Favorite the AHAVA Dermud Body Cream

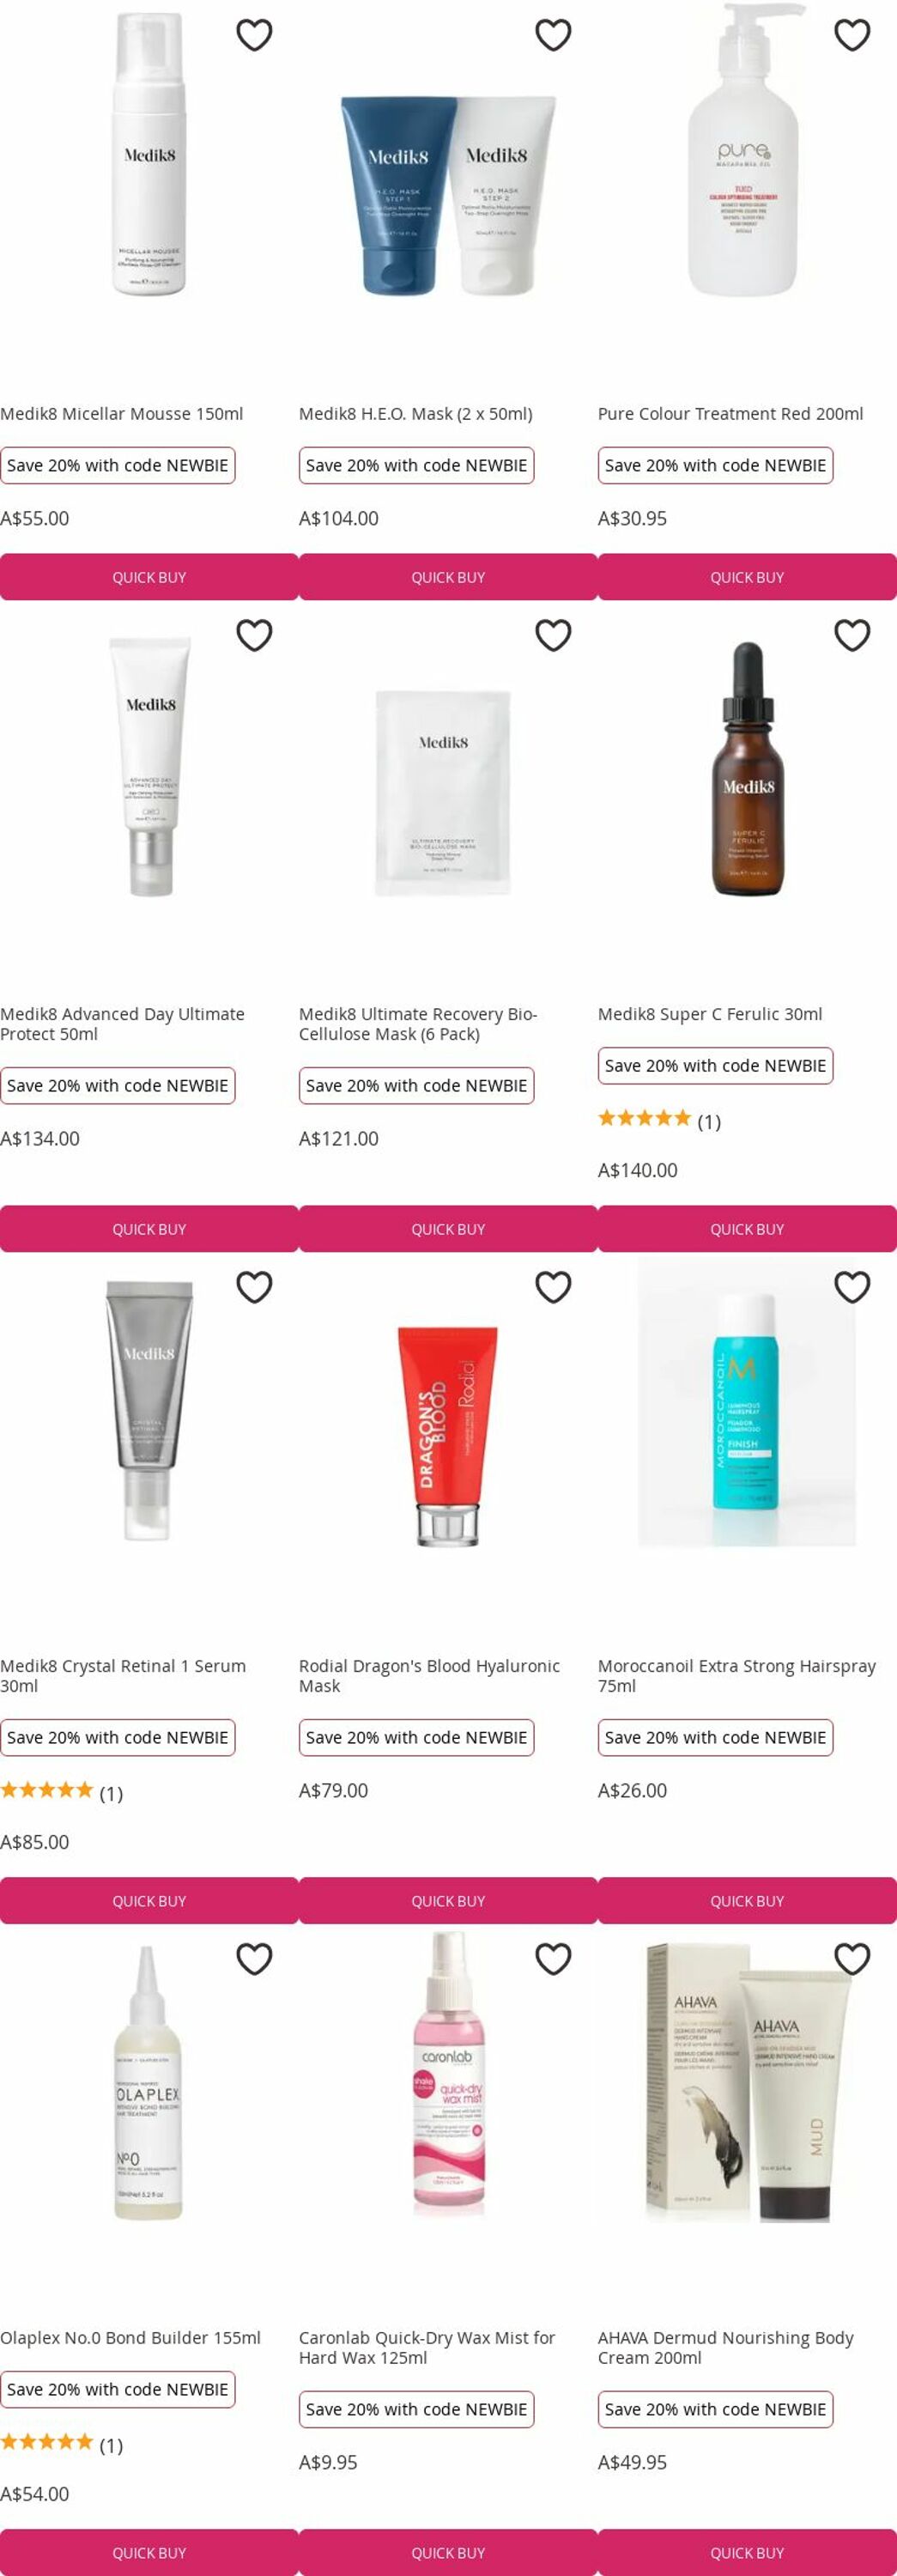click(x=852, y=1959)
